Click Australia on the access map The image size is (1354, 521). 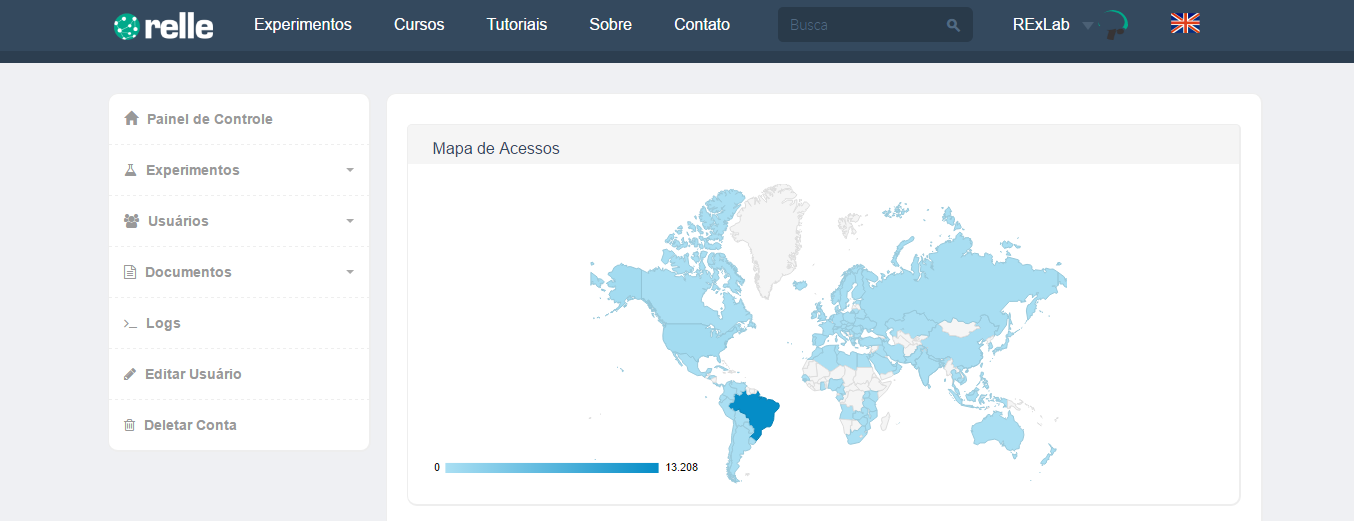998,430
